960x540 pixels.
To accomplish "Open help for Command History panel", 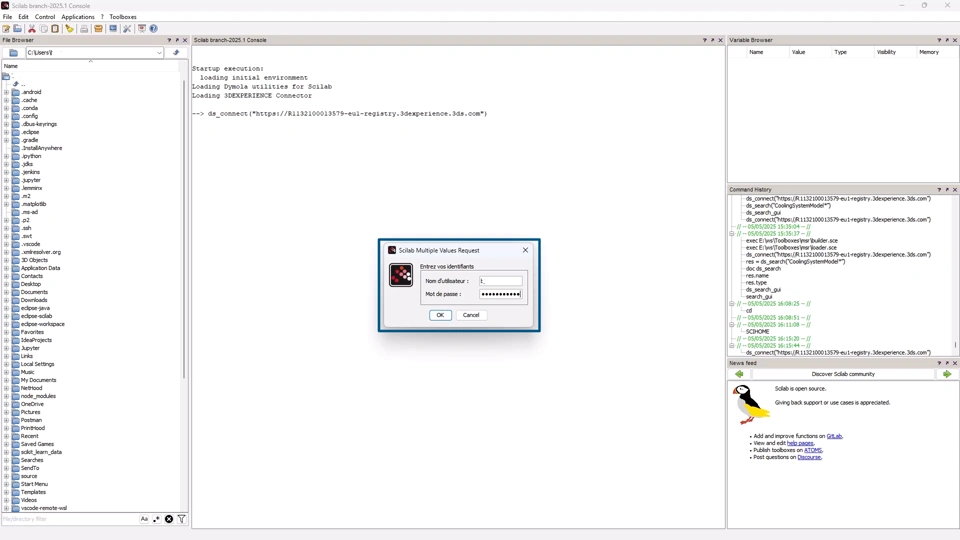I will 939,190.
